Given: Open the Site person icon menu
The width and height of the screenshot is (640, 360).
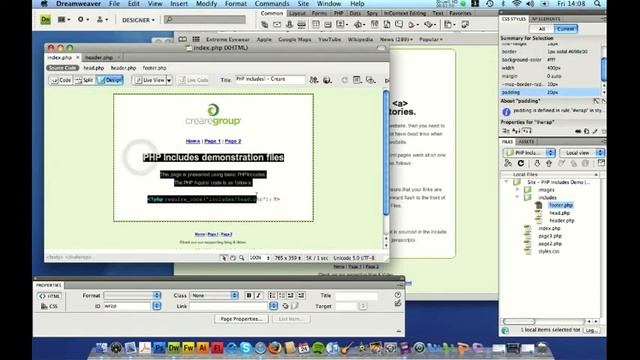Looking at the screenshot, I should coord(102,19).
